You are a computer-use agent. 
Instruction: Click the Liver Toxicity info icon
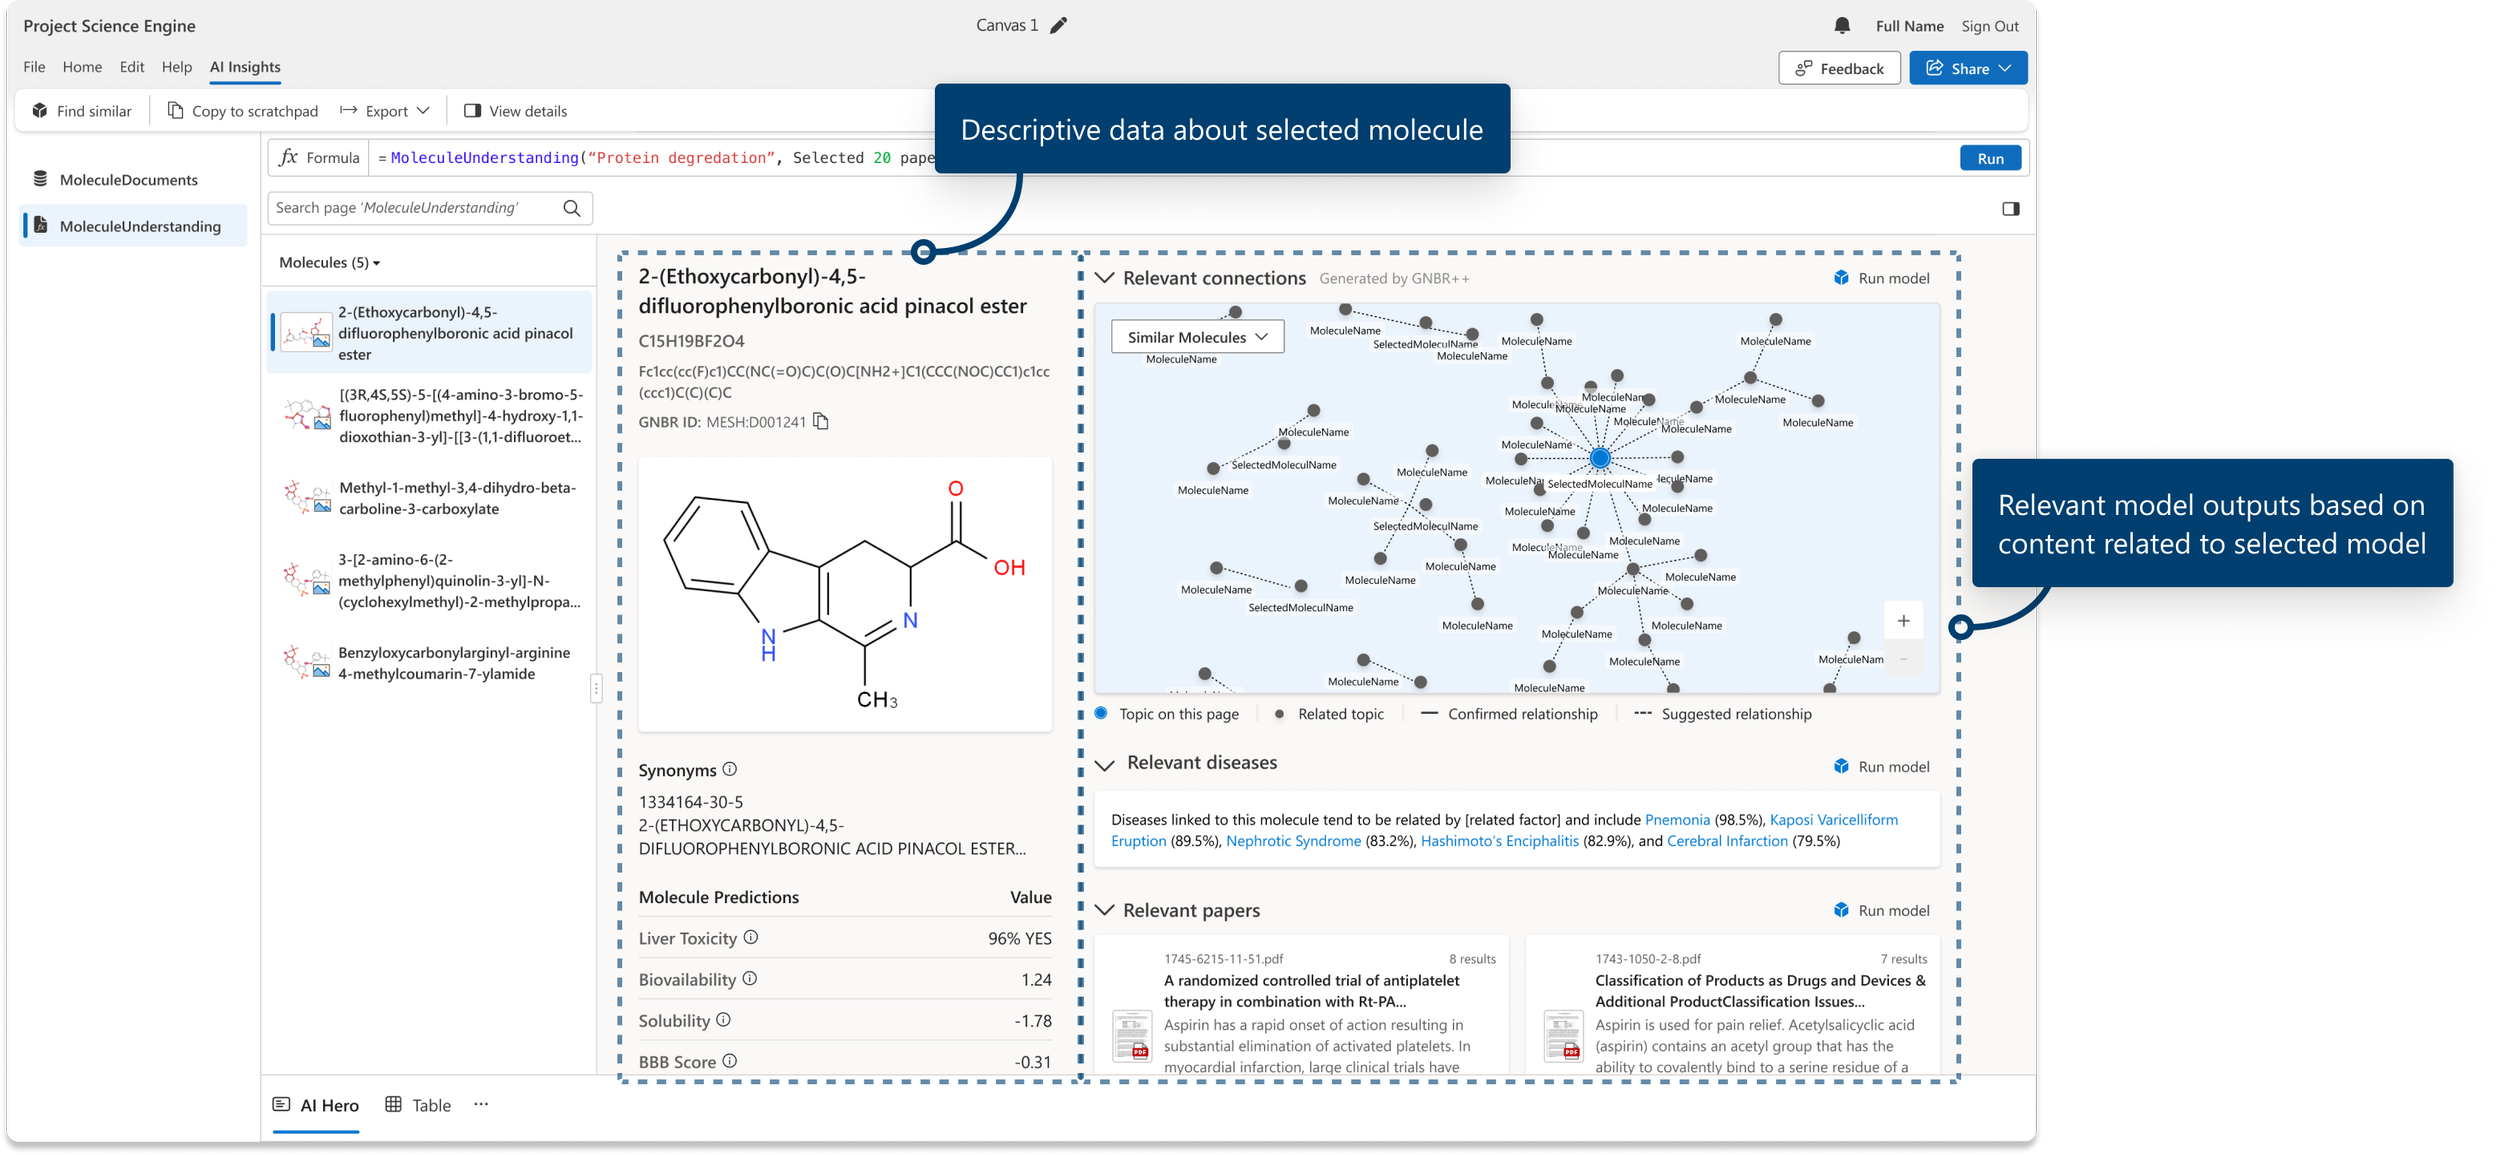(x=751, y=937)
